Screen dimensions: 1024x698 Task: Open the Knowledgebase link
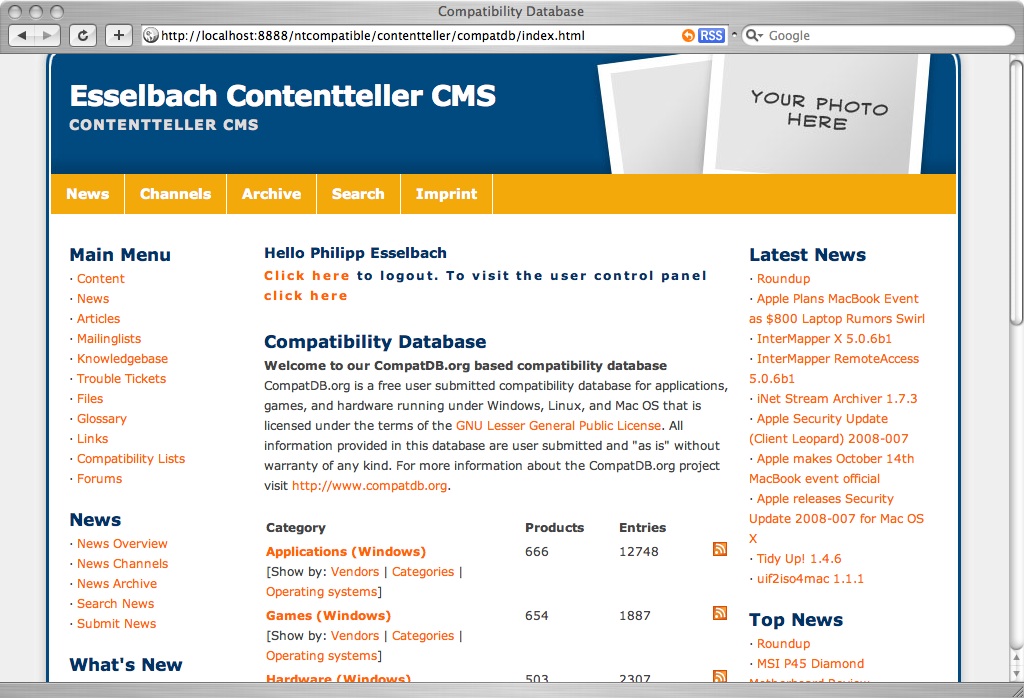[122, 358]
